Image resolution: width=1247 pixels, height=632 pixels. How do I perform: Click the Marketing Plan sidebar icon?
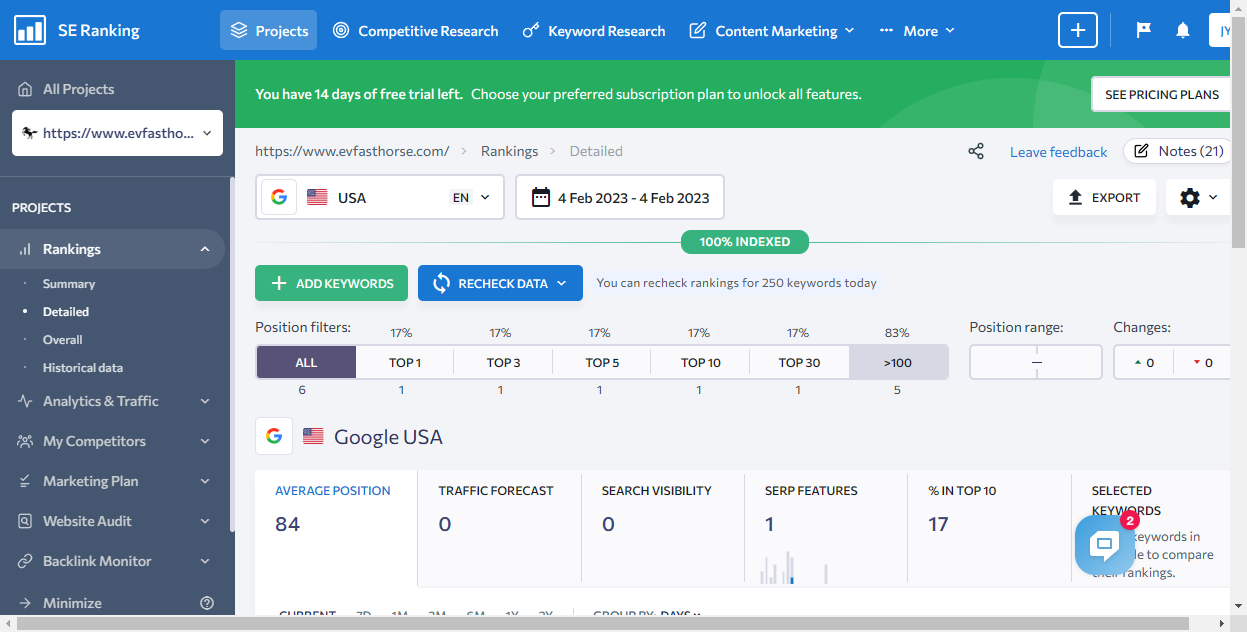click(25, 481)
